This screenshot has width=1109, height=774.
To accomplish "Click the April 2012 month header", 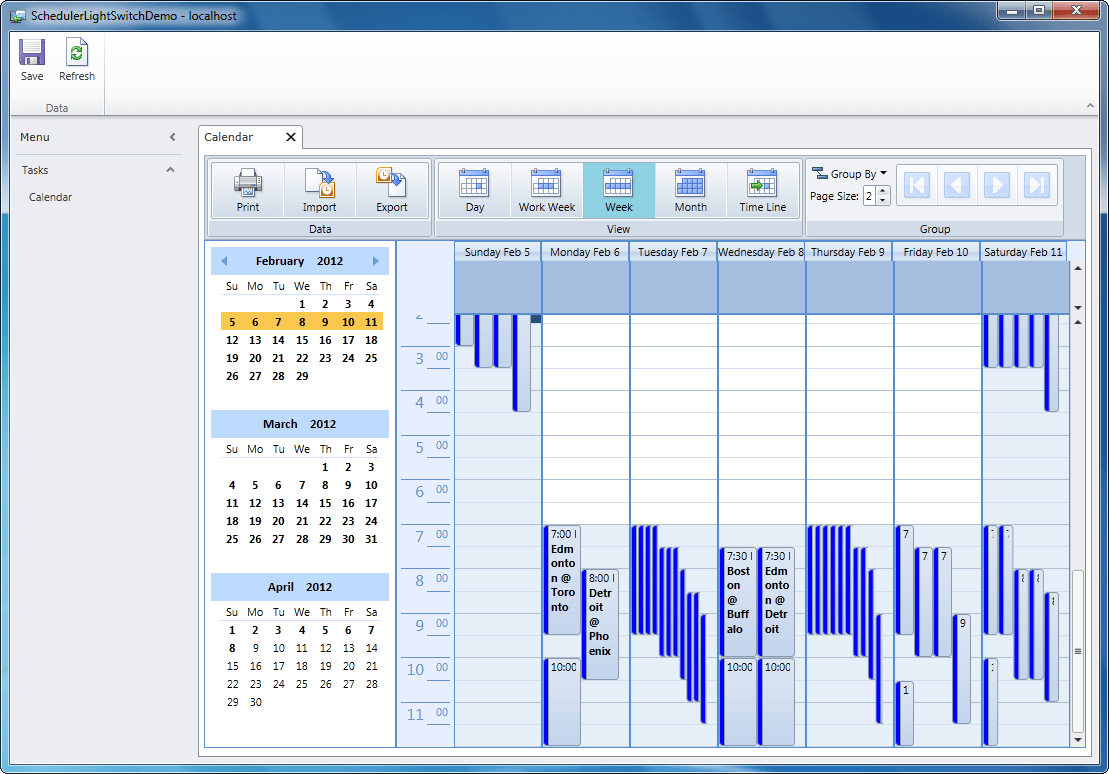I will coord(299,587).
